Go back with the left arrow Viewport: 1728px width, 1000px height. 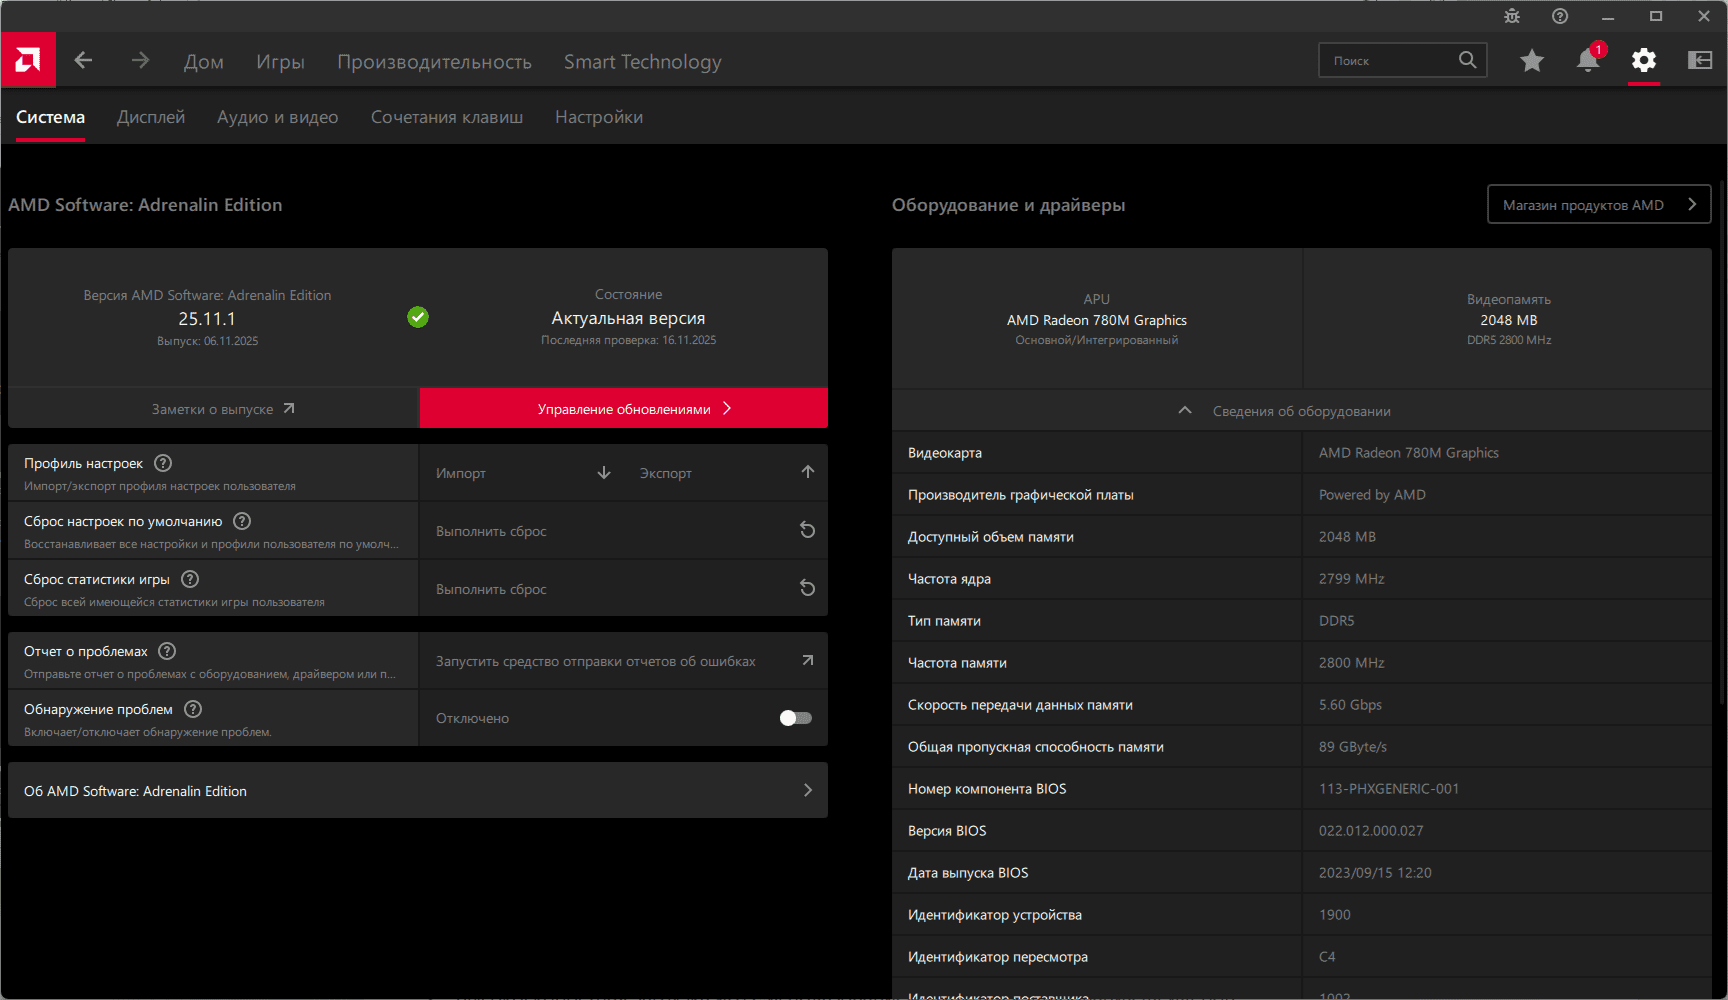pos(84,61)
